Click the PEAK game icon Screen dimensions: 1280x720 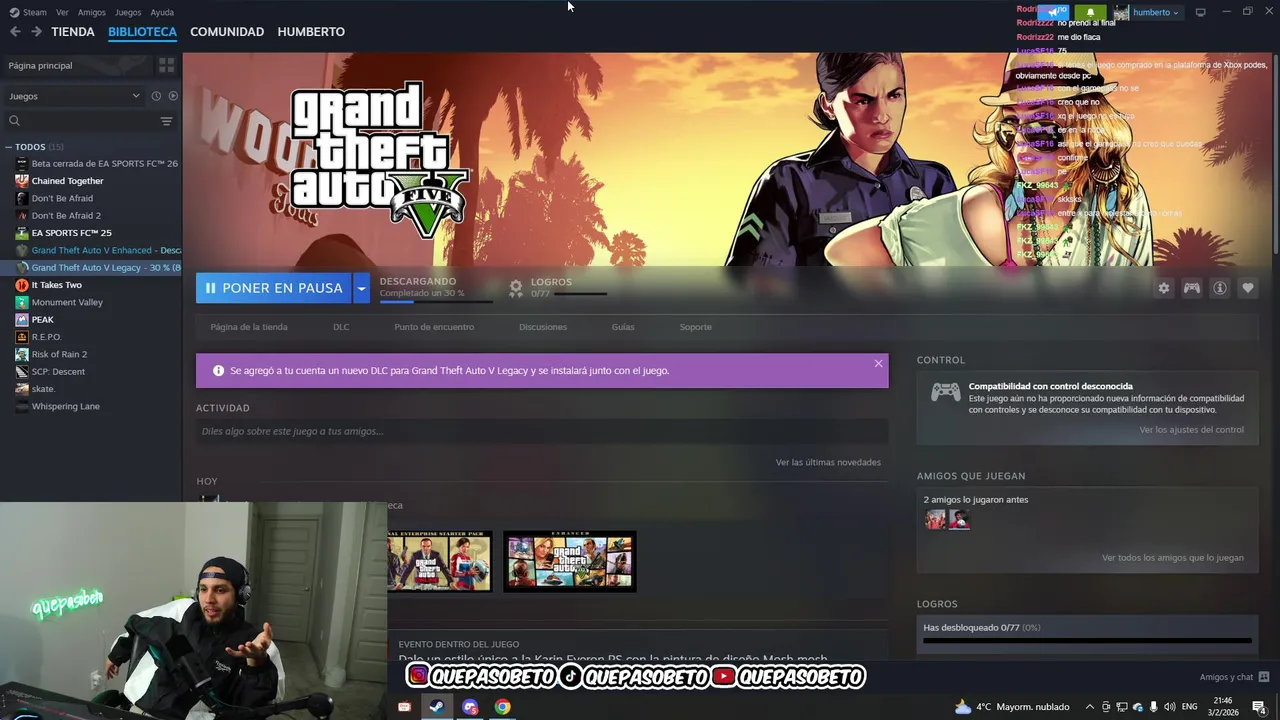22,320
